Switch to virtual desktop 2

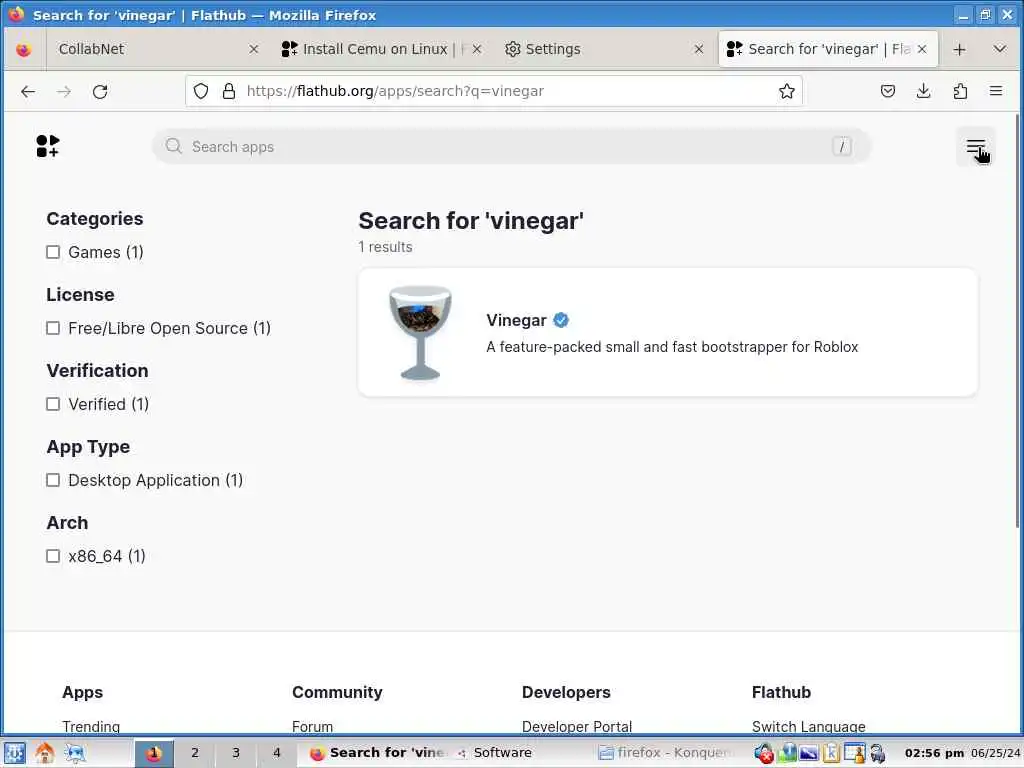(x=195, y=753)
